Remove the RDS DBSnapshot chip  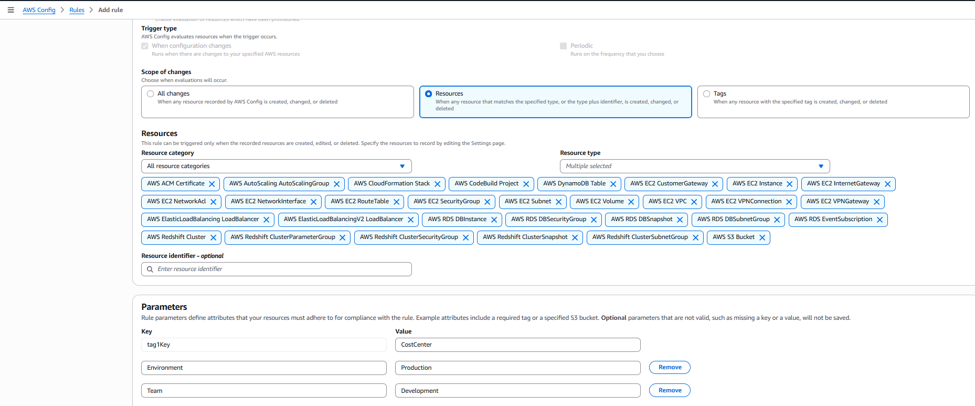680,220
